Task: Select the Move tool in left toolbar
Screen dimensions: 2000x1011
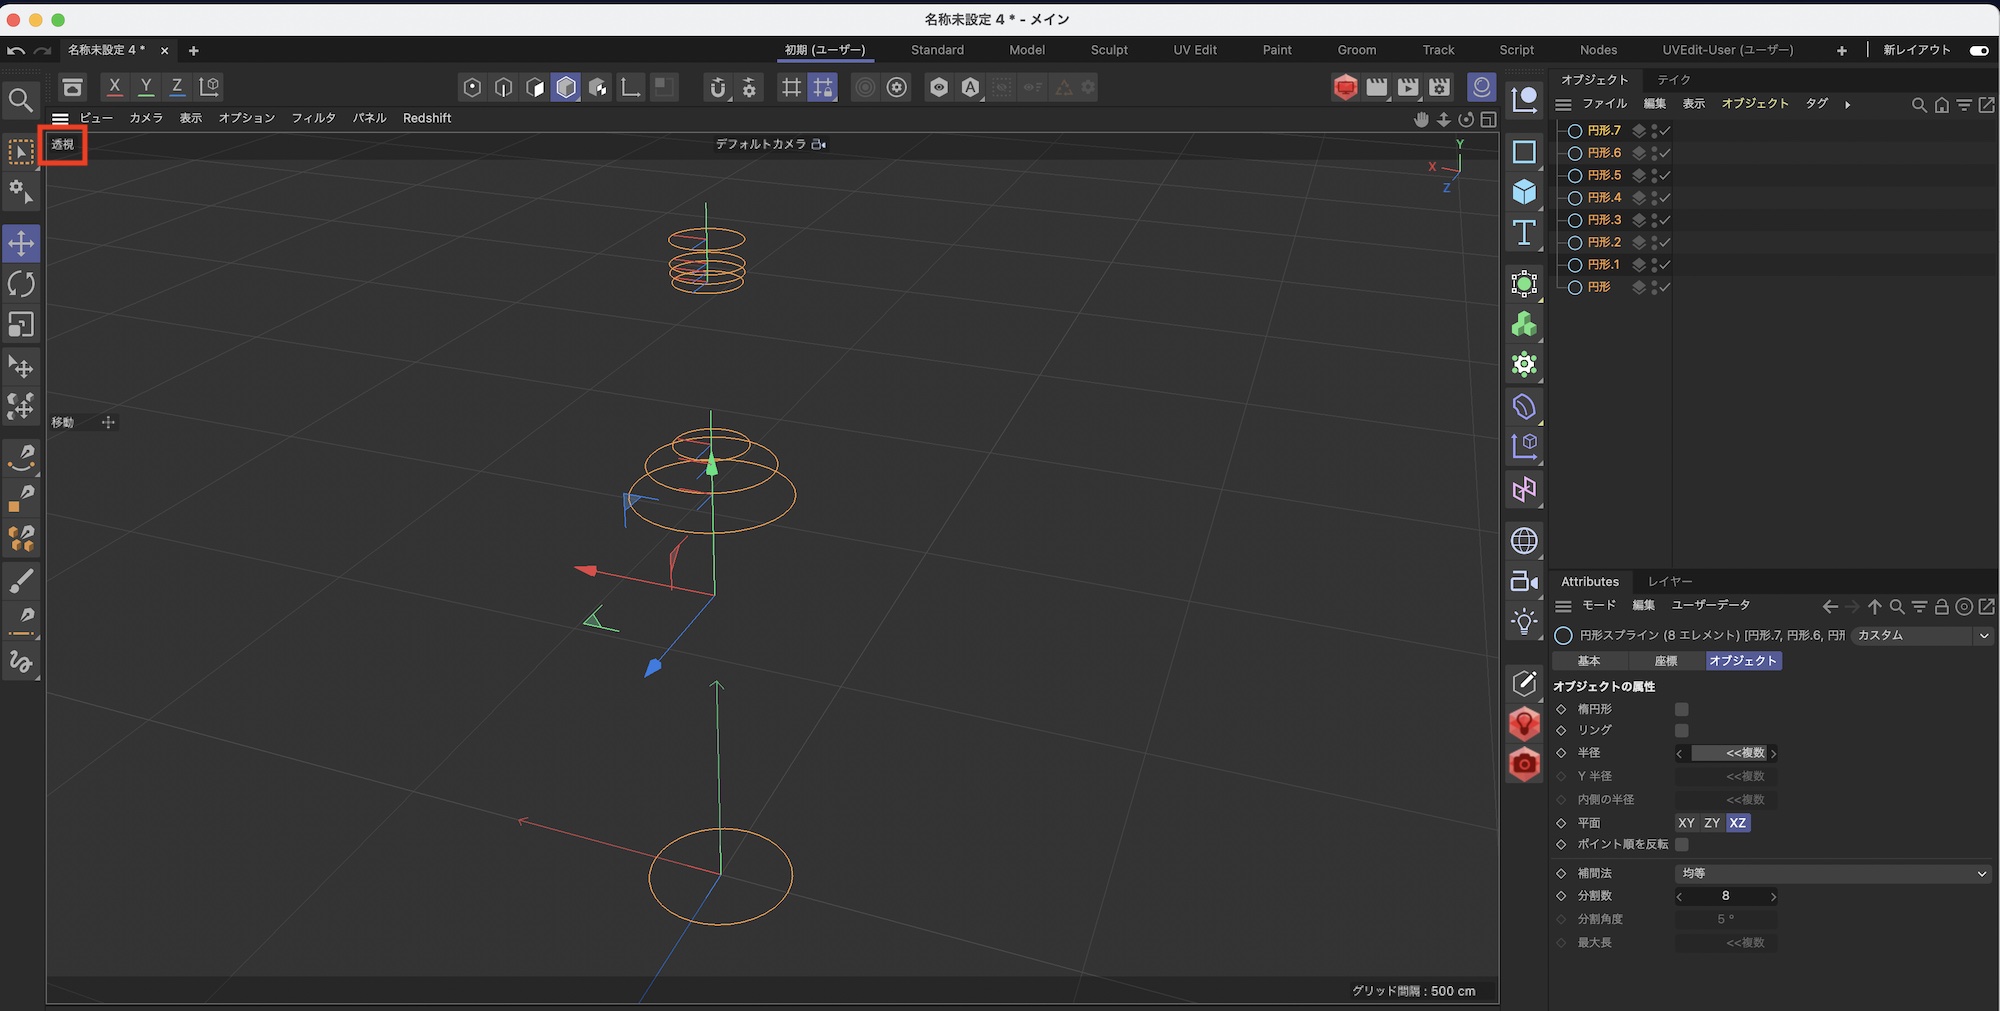Action: pos(21,243)
